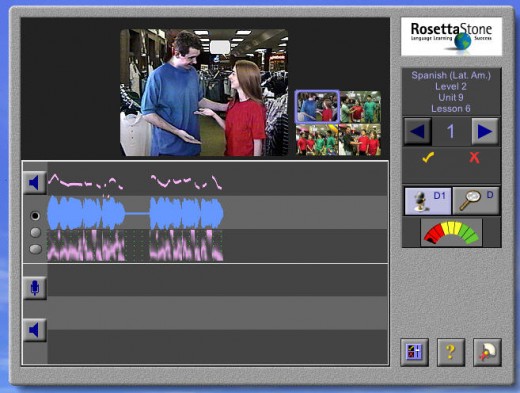Play back your recording with the lower speaker button
Image resolution: width=520 pixels, height=393 pixels.
point(35,330)
